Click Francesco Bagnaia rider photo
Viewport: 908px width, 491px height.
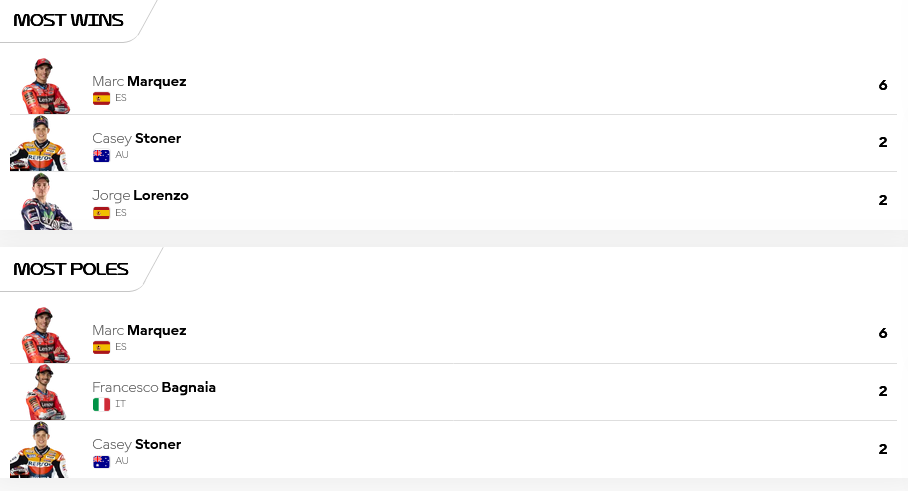(45, 392)
